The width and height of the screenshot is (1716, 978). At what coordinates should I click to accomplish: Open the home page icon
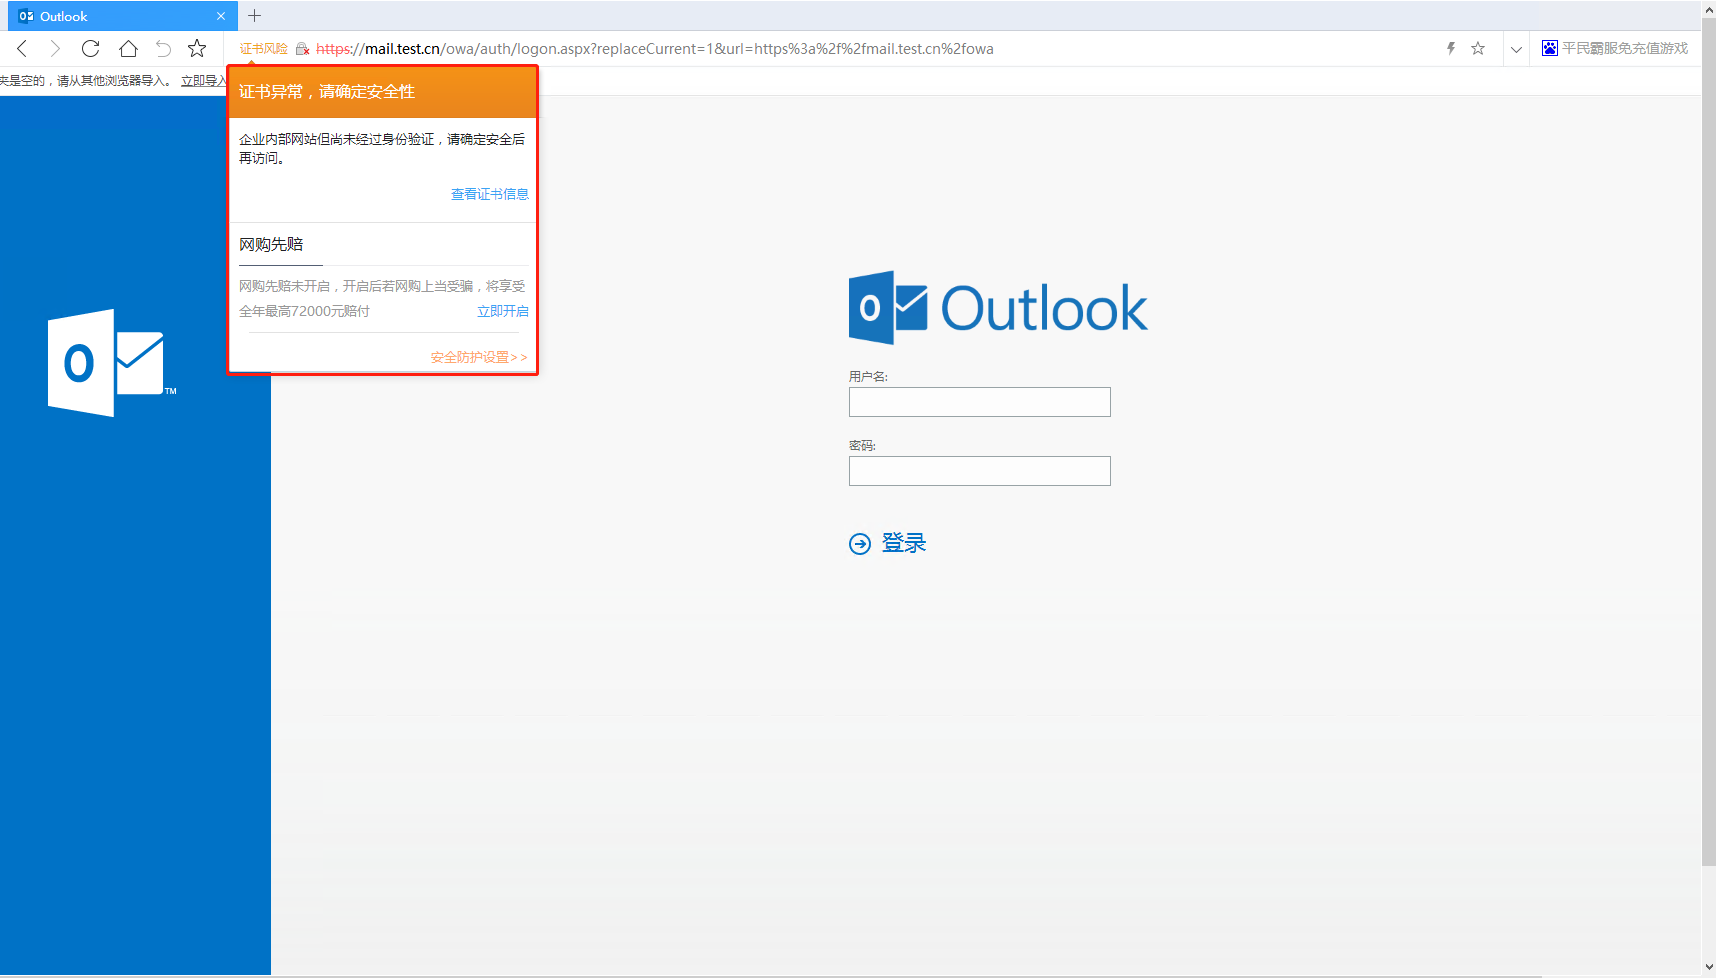(128, 48)
